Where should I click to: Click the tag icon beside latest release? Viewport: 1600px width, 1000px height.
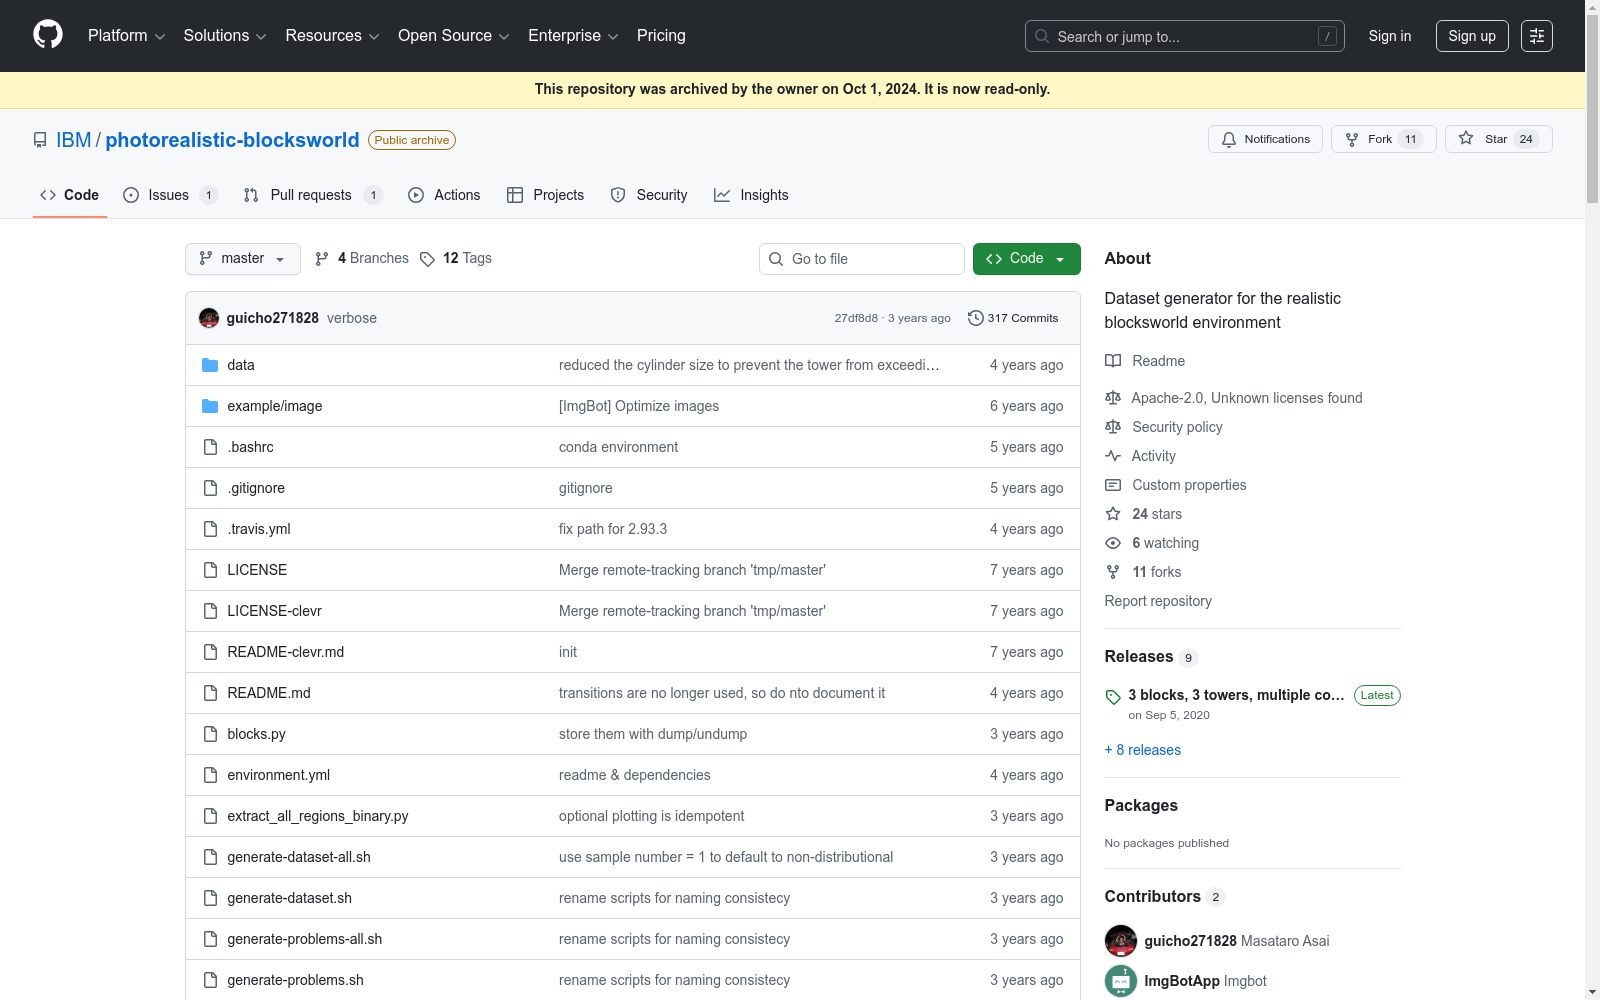pos(1113,697)
